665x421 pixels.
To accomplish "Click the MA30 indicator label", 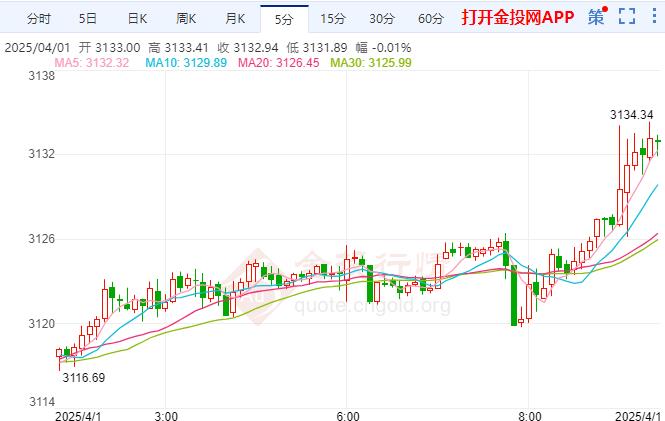I will click(371, 63).
